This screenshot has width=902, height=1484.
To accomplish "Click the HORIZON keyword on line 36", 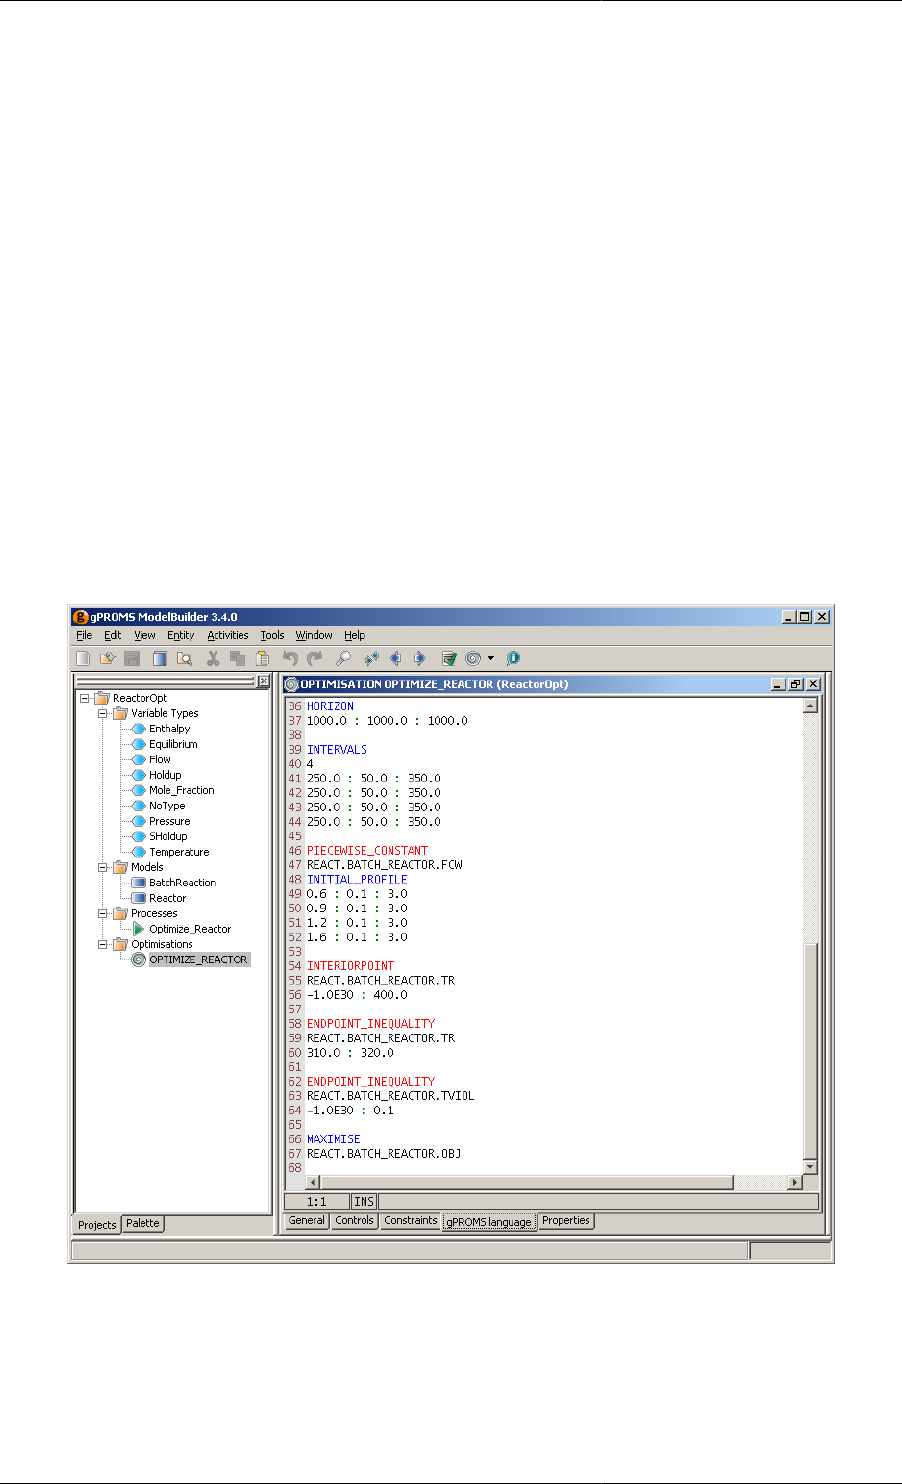I will [330, 706].
